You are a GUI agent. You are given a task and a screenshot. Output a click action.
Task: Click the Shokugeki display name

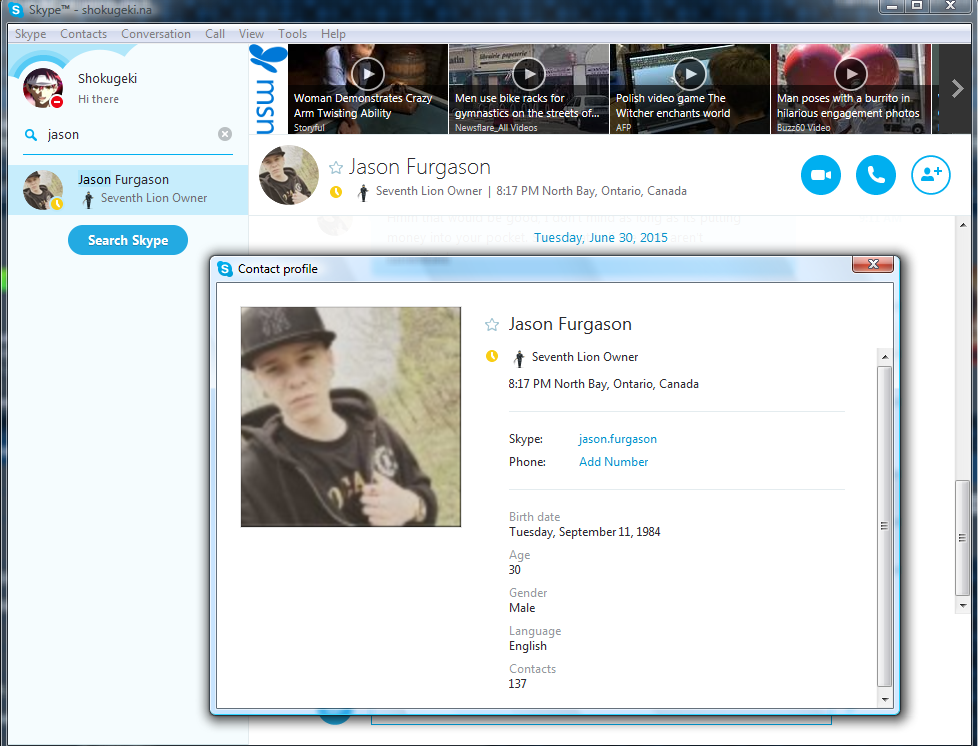click(x=107, y=79)
